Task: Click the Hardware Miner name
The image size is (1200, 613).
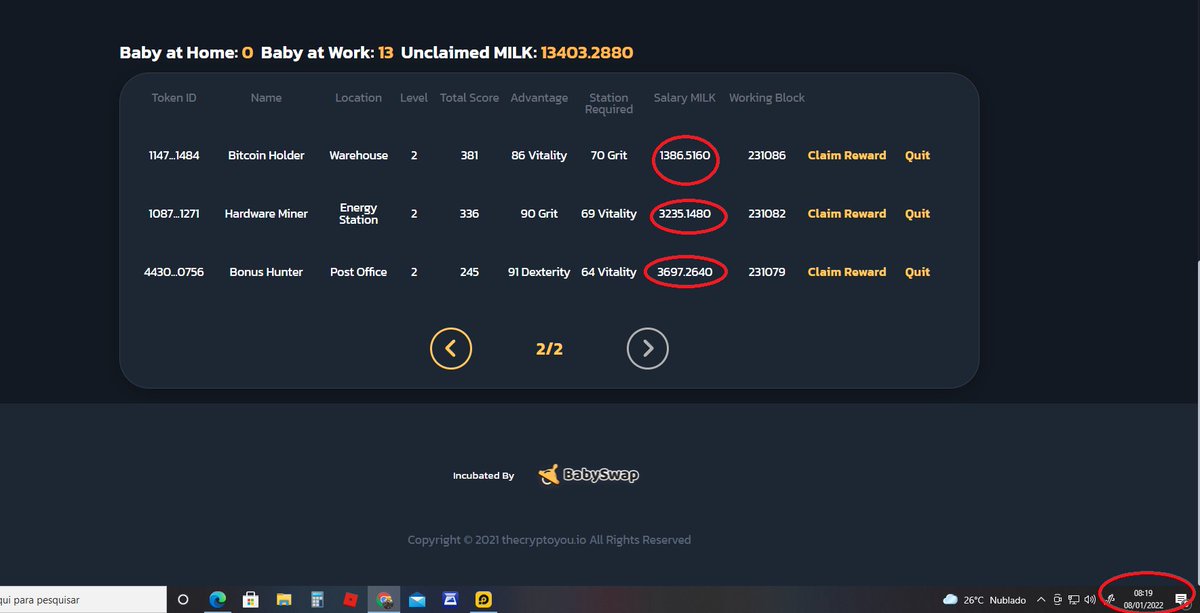Action: (266, 213)
